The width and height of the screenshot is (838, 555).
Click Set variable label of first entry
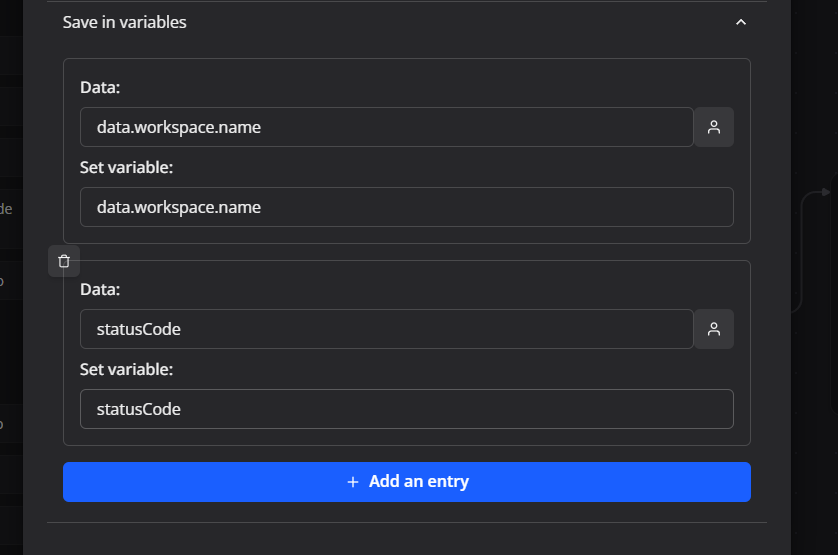coord(127,168)
